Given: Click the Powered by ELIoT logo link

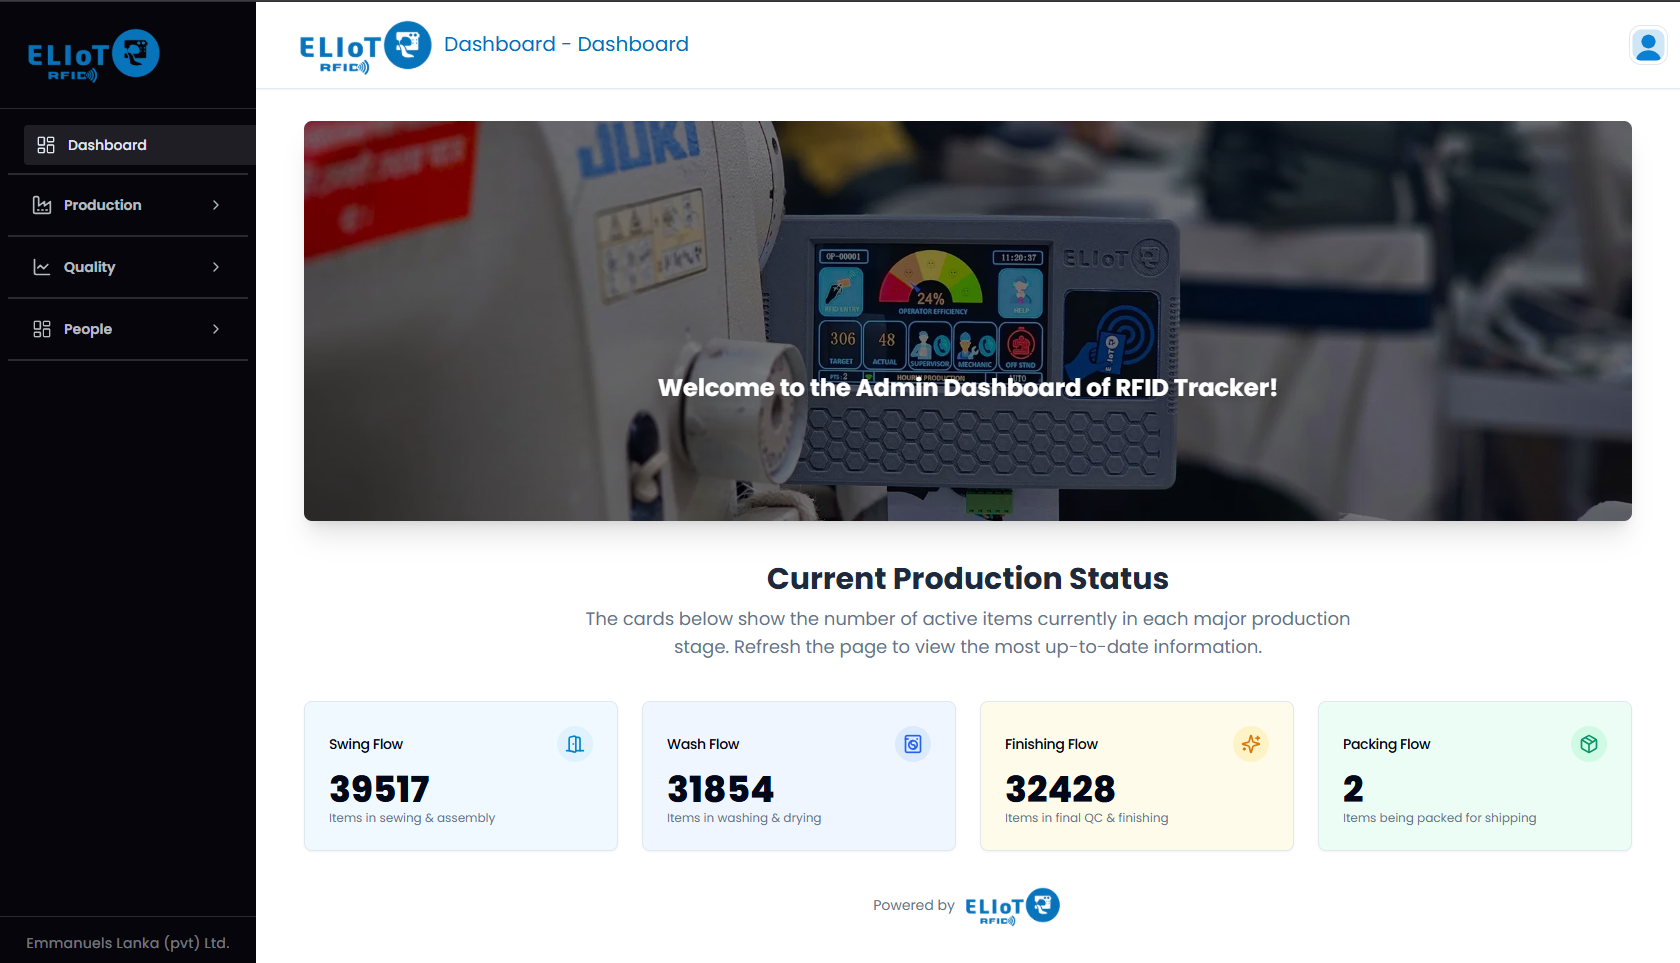Looking at the screenshot, I should pyautogui.click(x=1011, y=905).
